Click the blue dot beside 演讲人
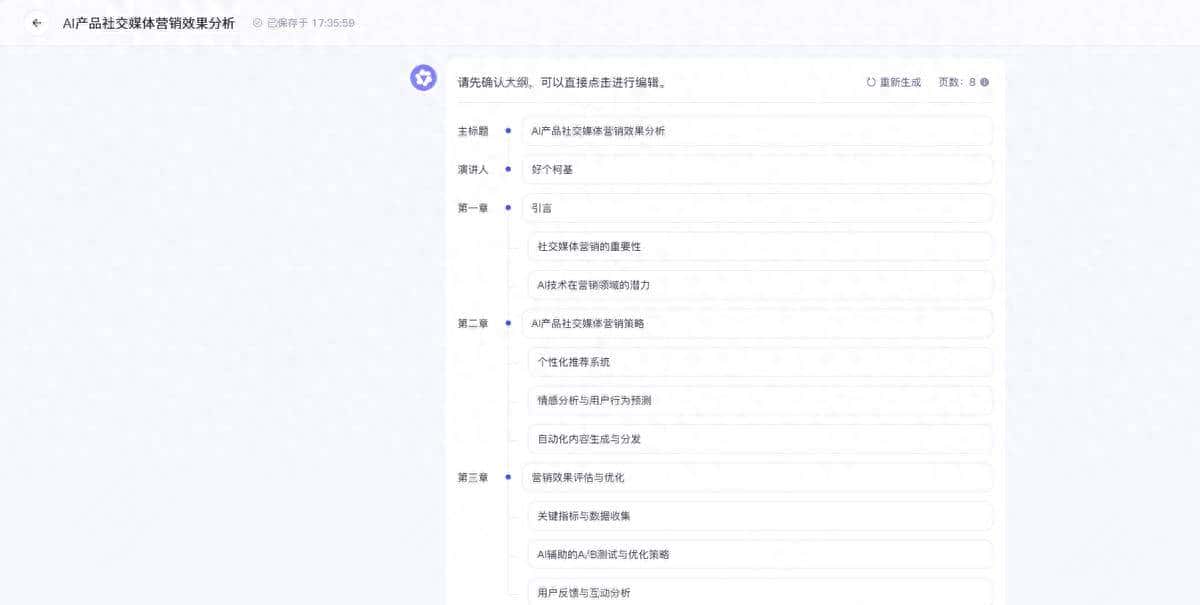 tap(510, 169)
